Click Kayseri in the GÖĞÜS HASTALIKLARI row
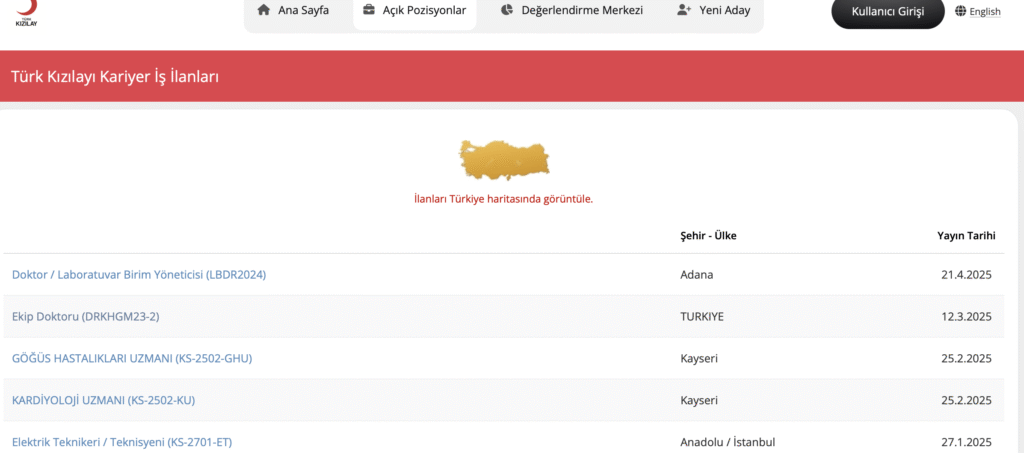Viewport: 1024px width, 453px height. 699,358
